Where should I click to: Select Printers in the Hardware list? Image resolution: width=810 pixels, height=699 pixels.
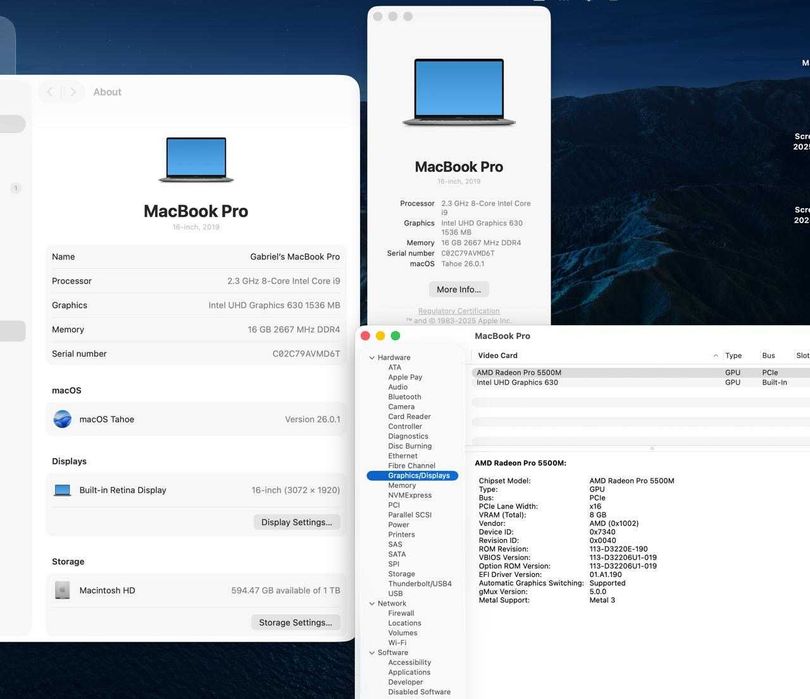coord(401,534)
